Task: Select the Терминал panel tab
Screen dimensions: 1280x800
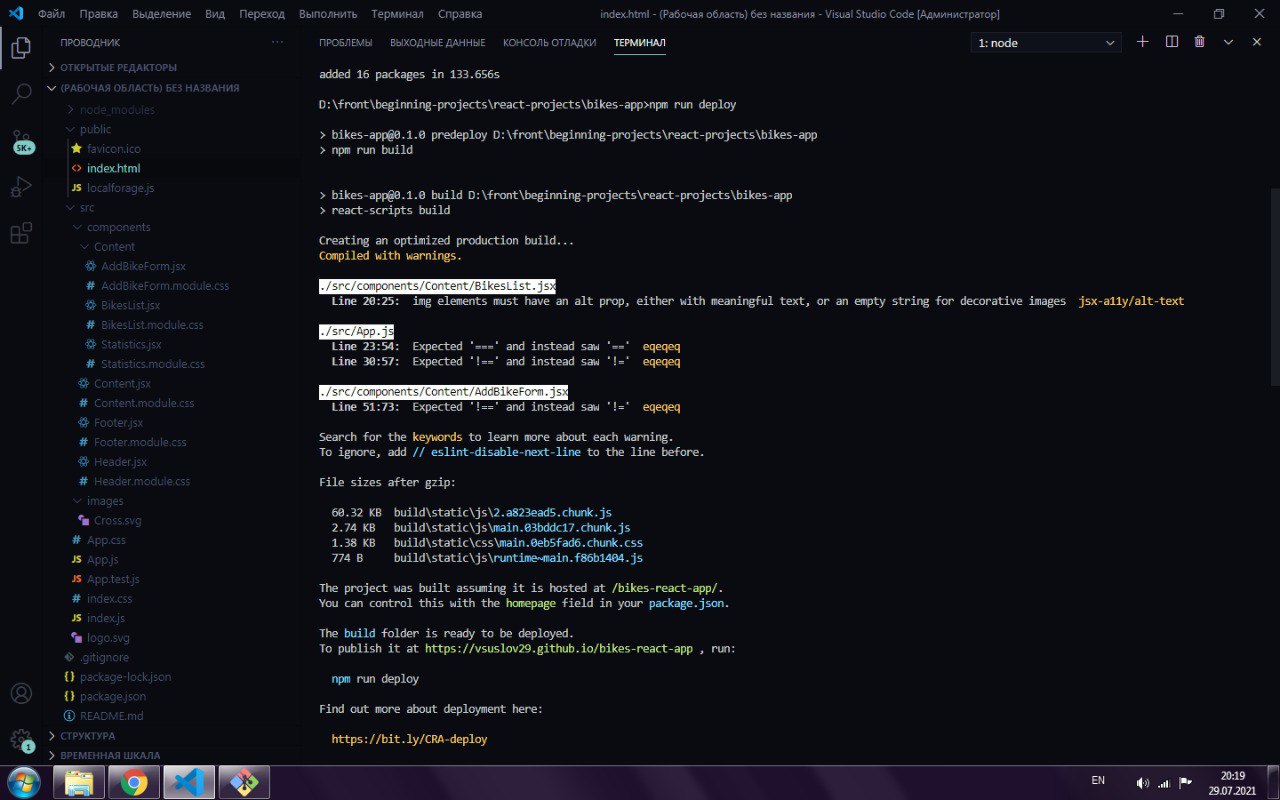Action: click(x=639, y=43)
